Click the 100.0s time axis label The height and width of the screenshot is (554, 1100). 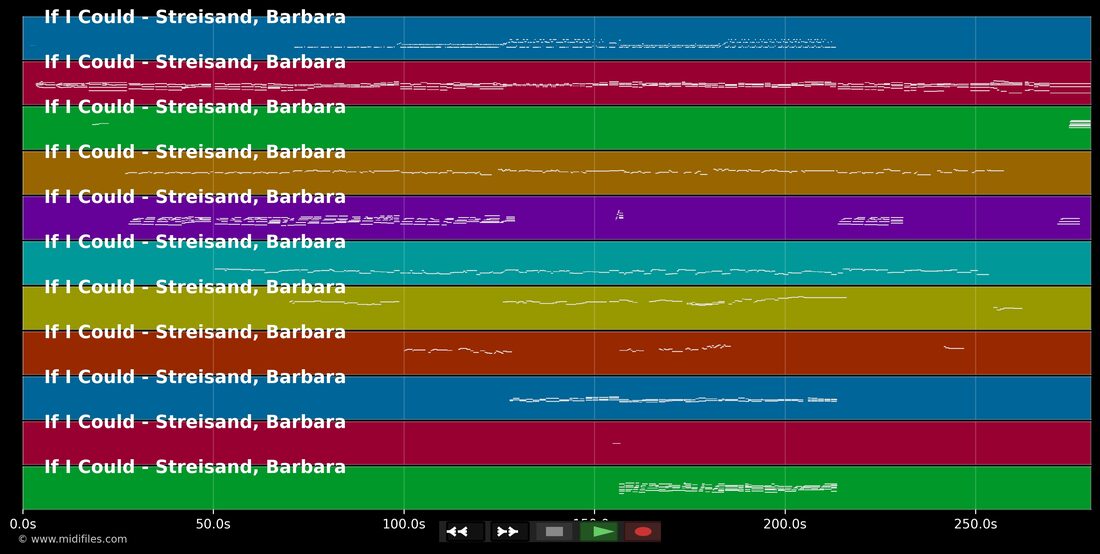coord(404,524)
